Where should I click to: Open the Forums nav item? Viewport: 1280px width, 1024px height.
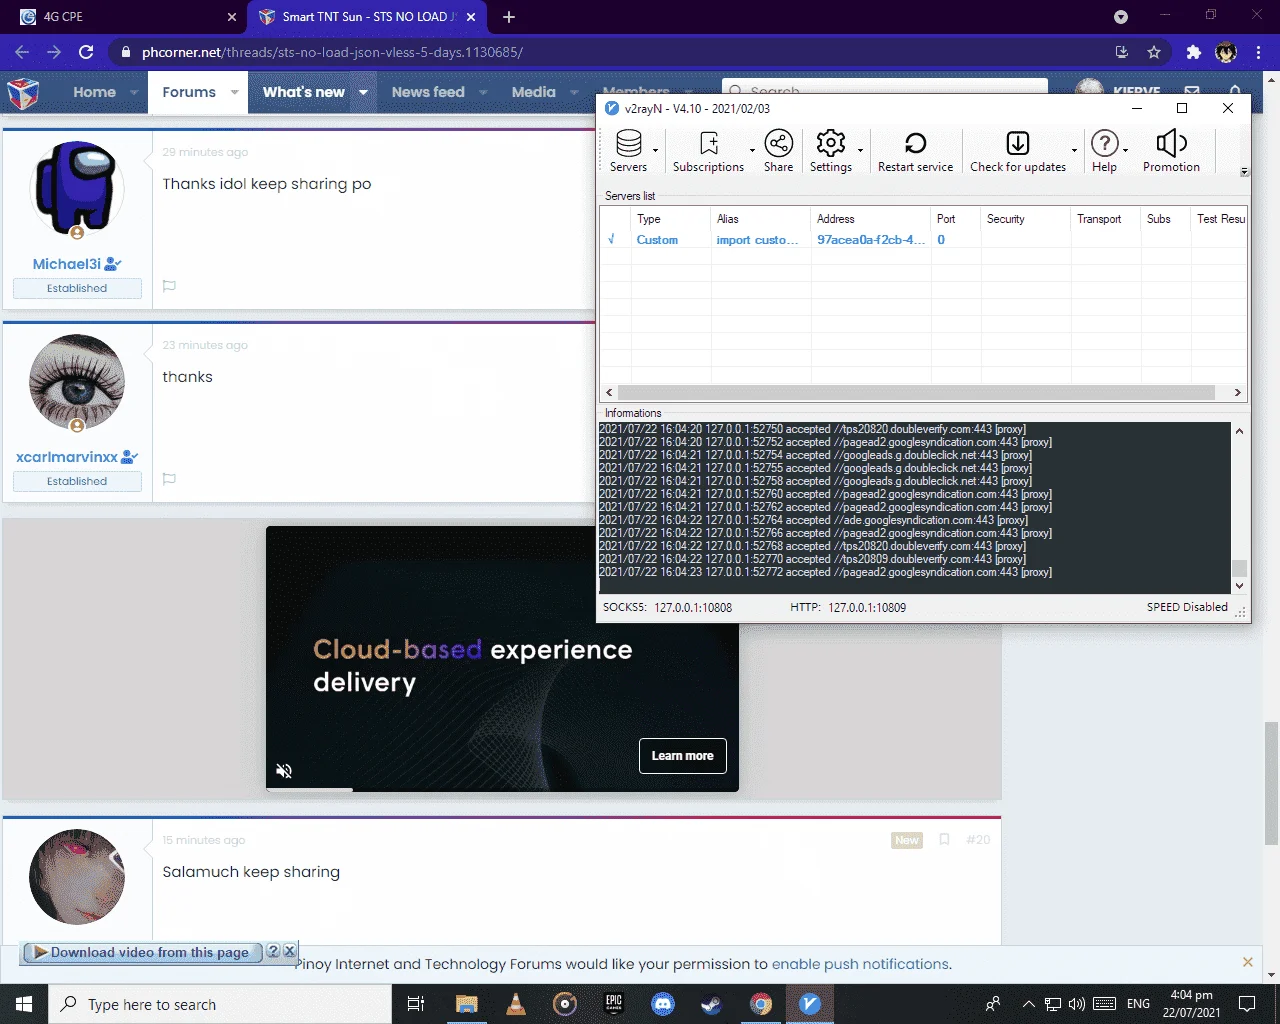tap(189, 92)
